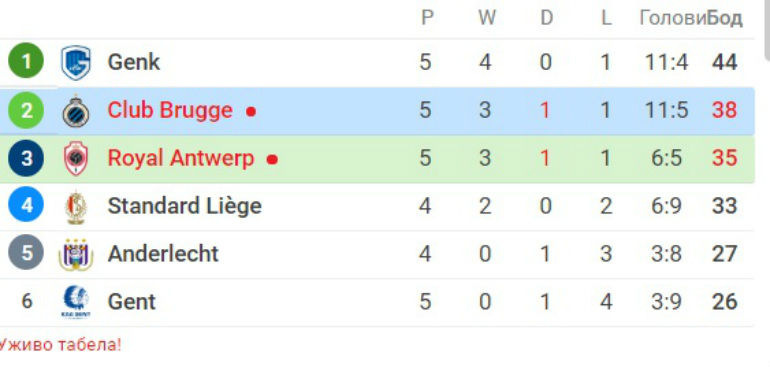Click the scrollbar at the right edge
Viewport: 770px width, 367px height.
click(767, 29)
